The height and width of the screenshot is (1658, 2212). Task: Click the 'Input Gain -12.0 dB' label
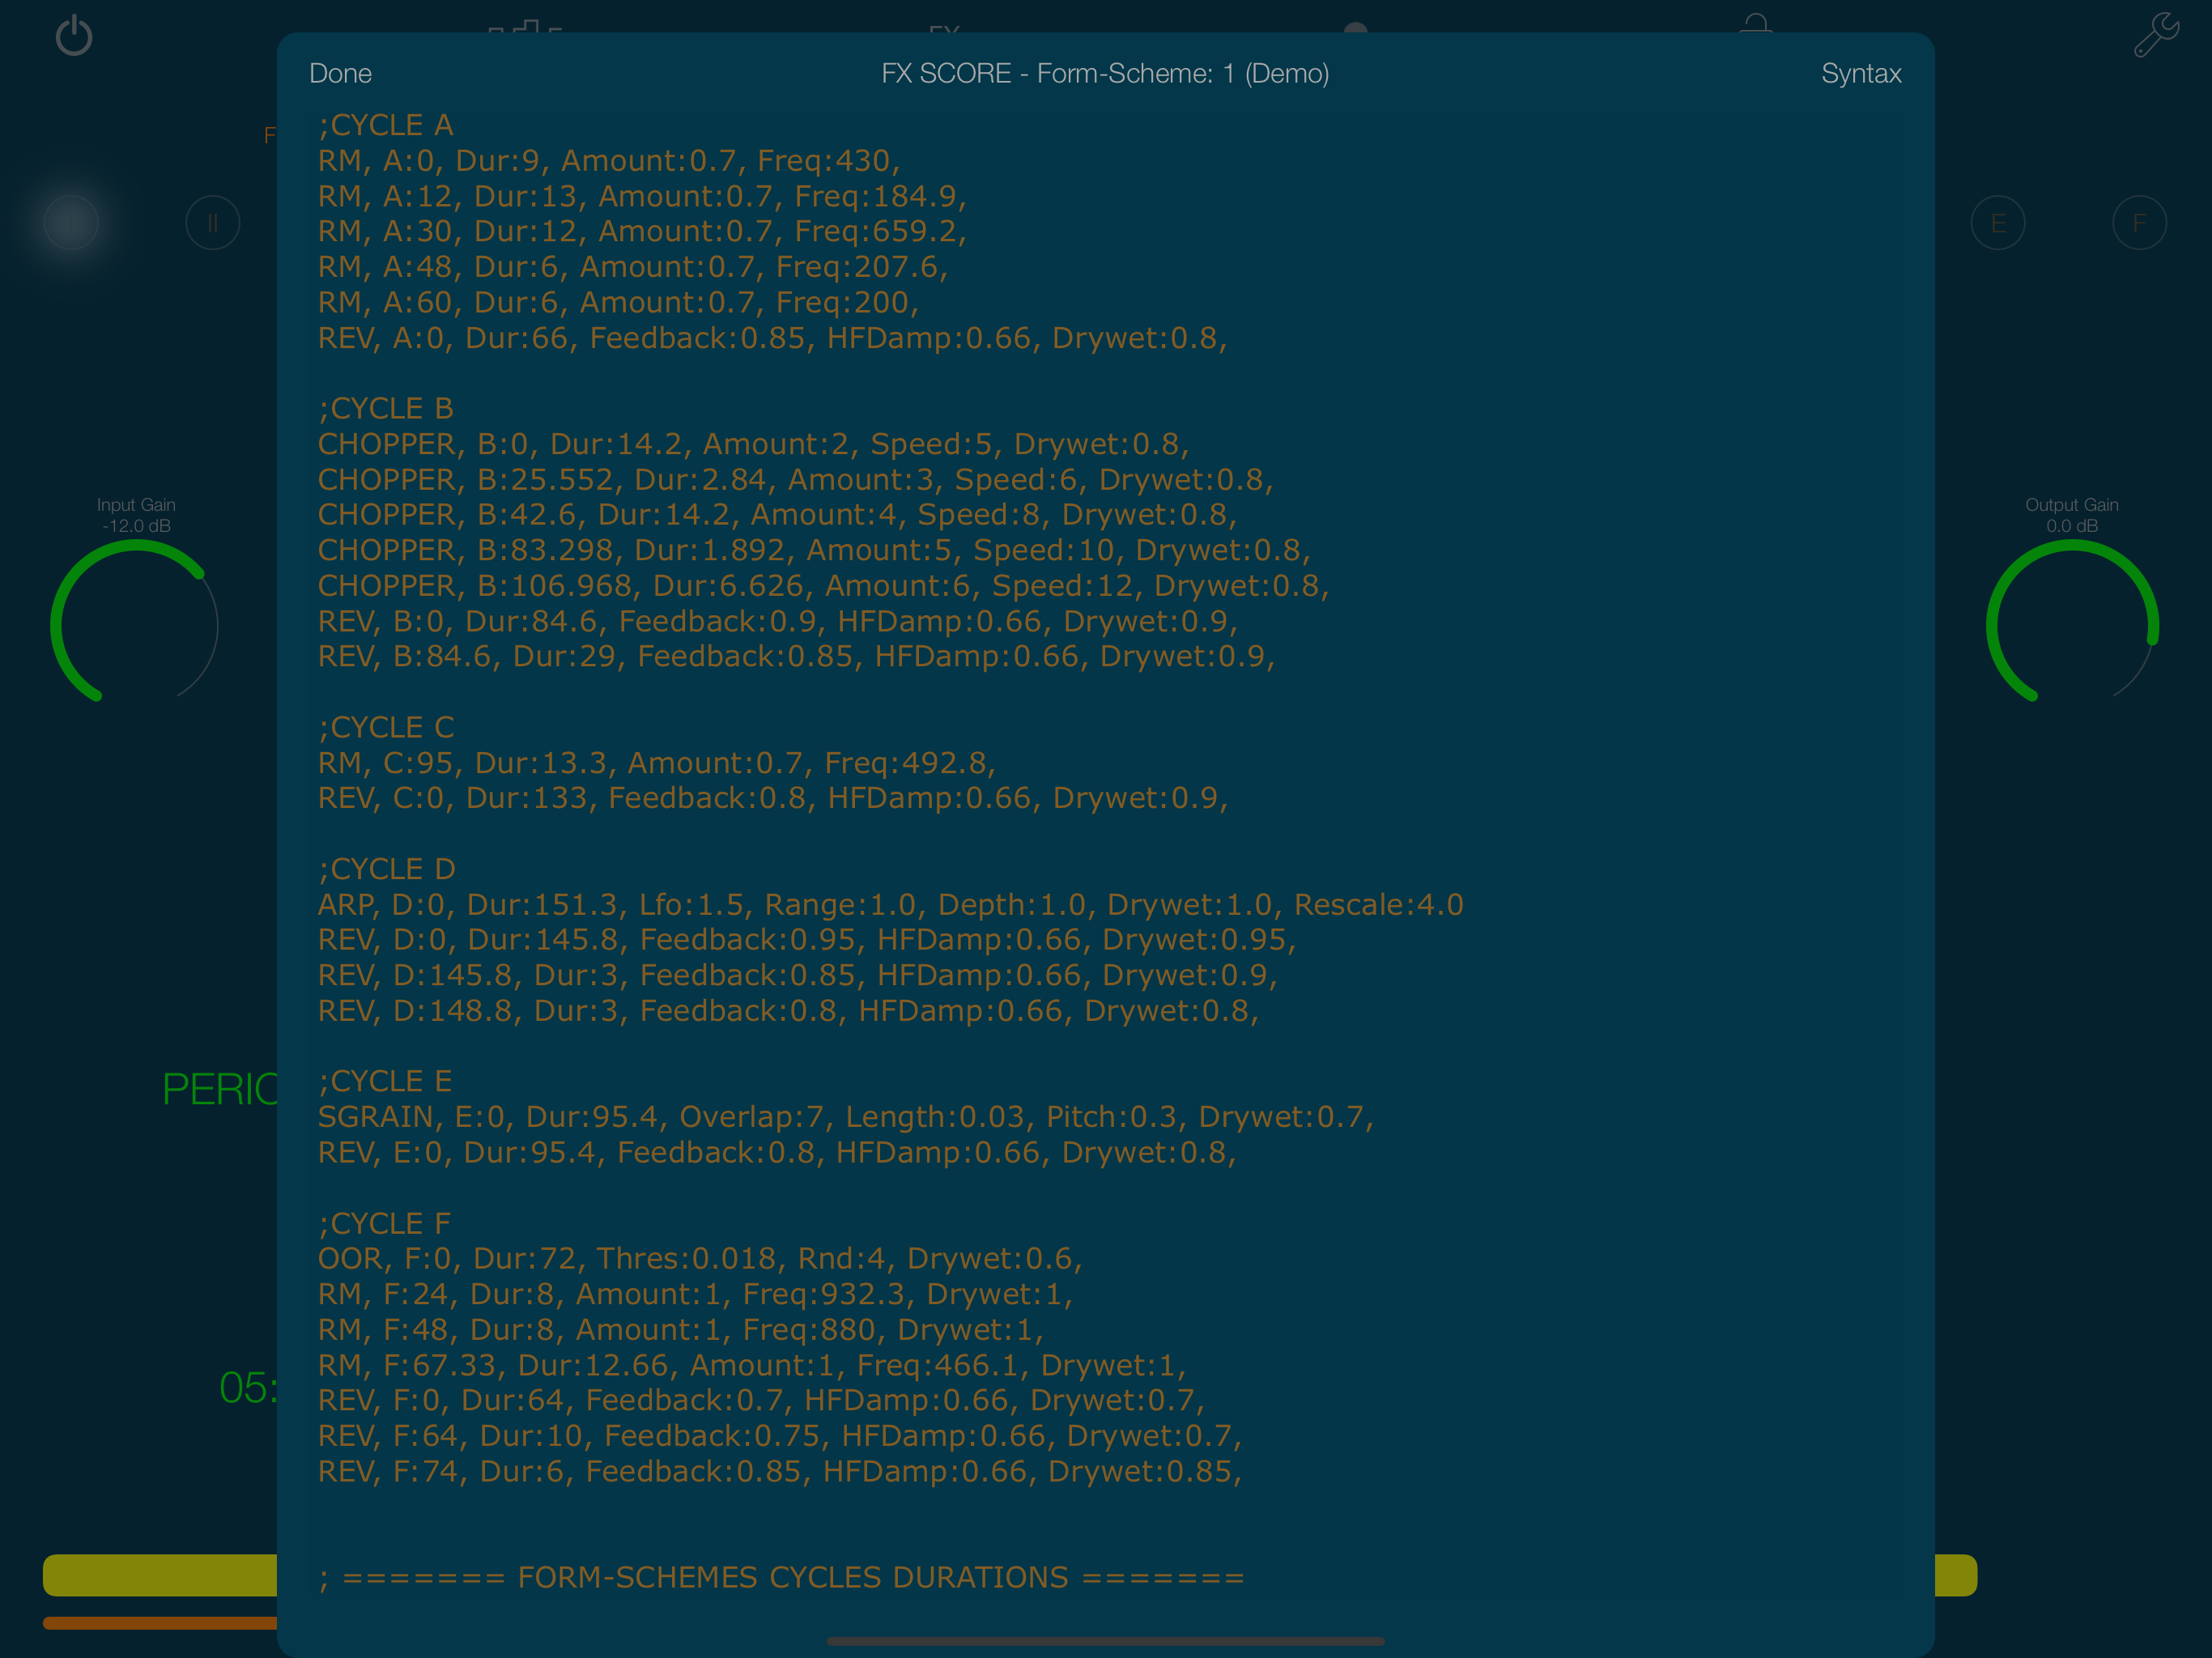[136, 515]
